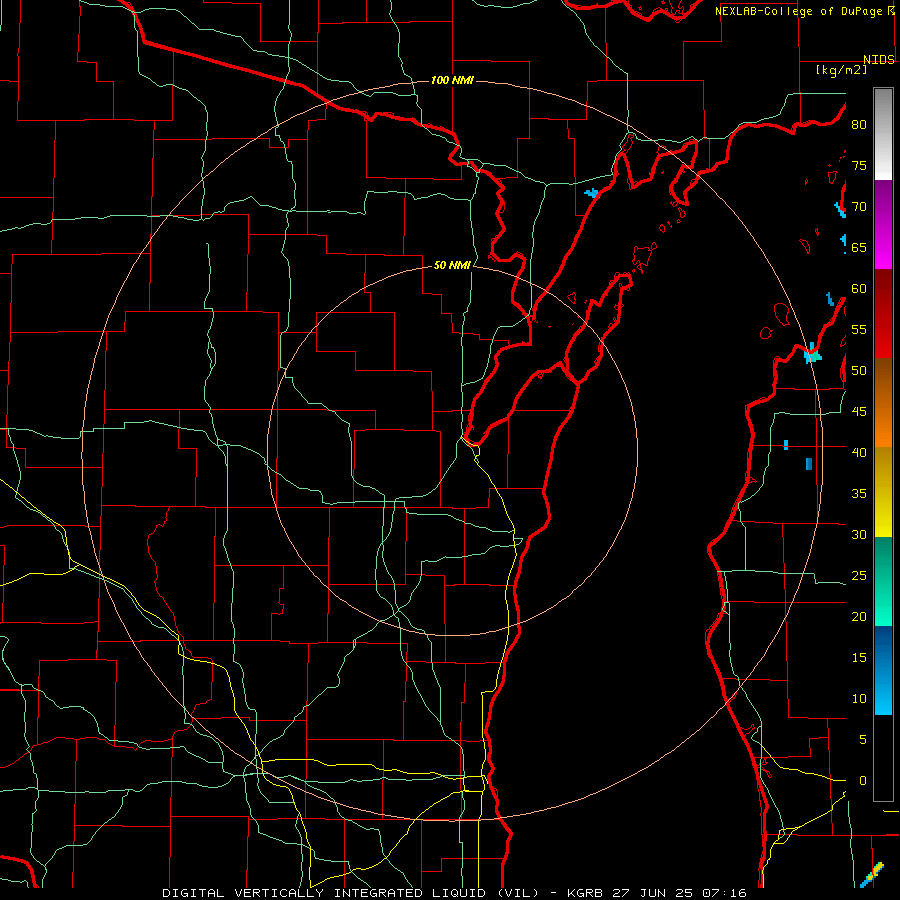Click the 100 NMI range ring label
Screen dimensions: 900x900
452,80
